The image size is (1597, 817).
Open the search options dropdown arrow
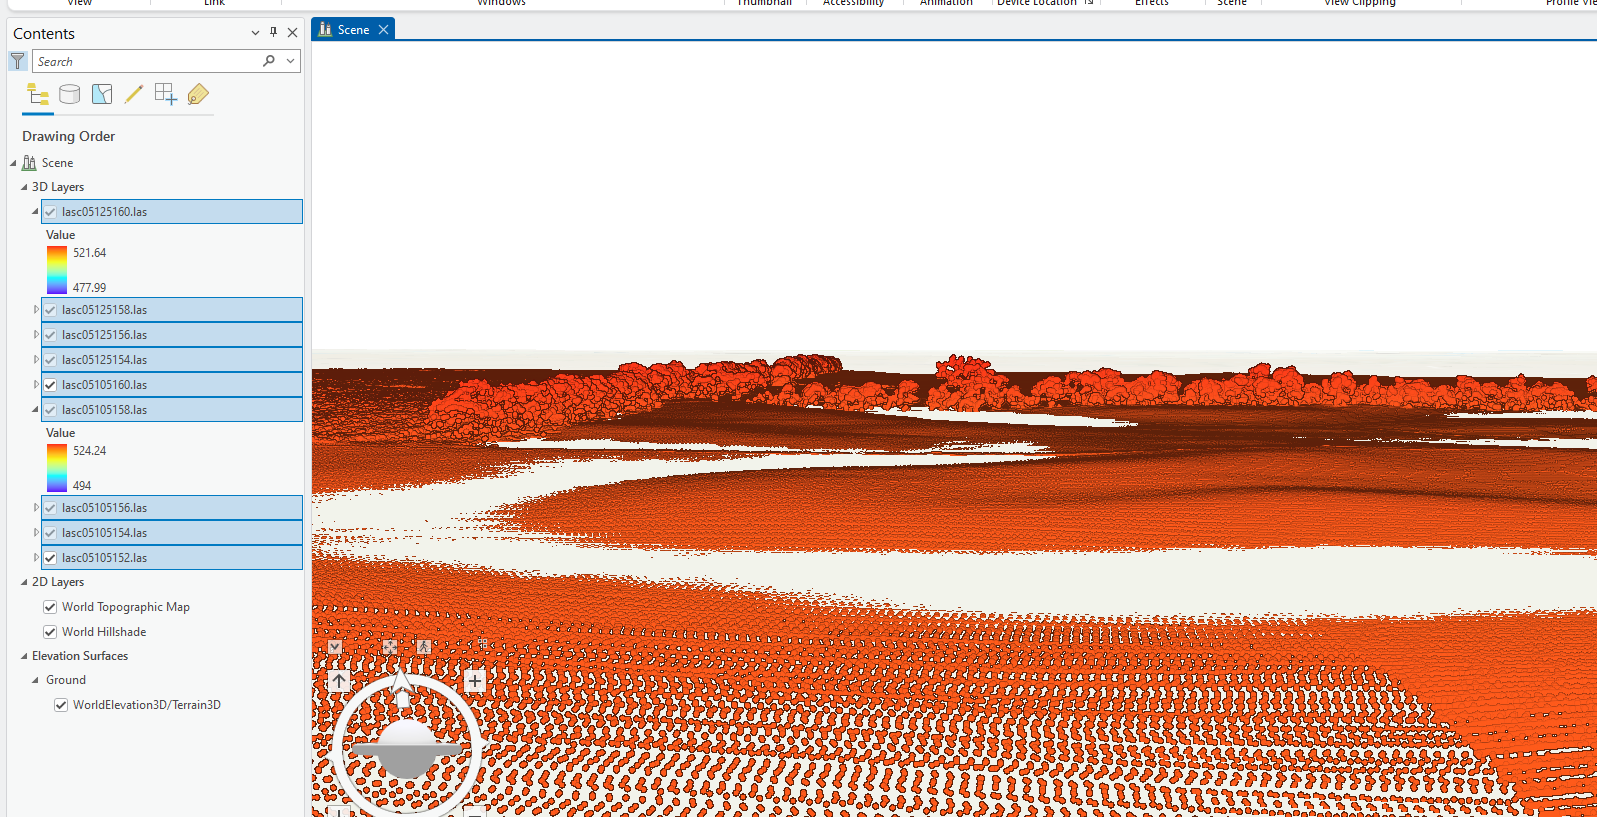290,61
